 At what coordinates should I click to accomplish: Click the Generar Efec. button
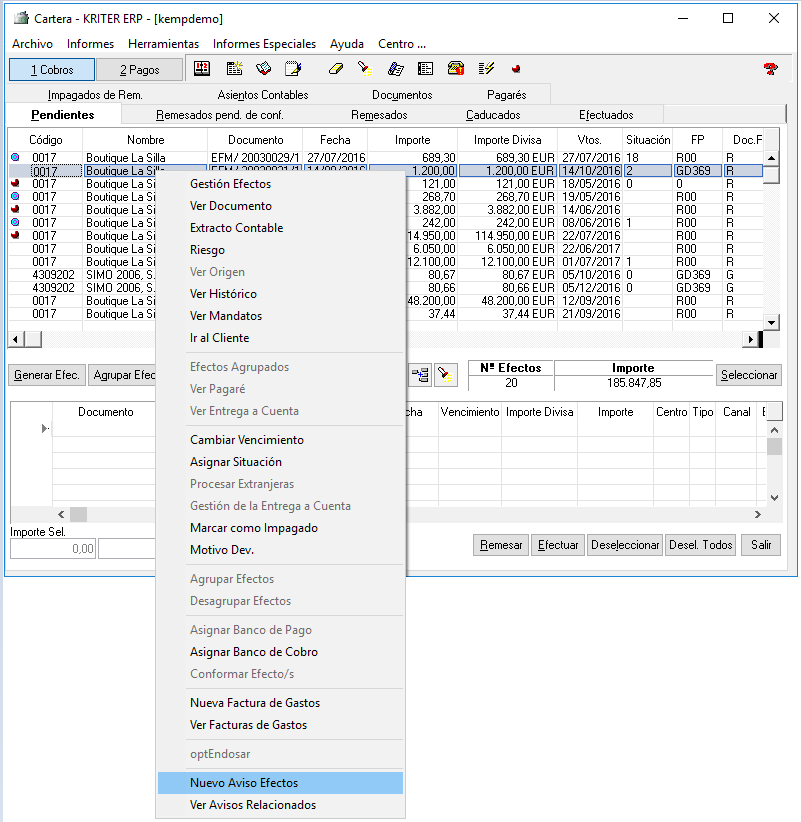click(47, 375)
